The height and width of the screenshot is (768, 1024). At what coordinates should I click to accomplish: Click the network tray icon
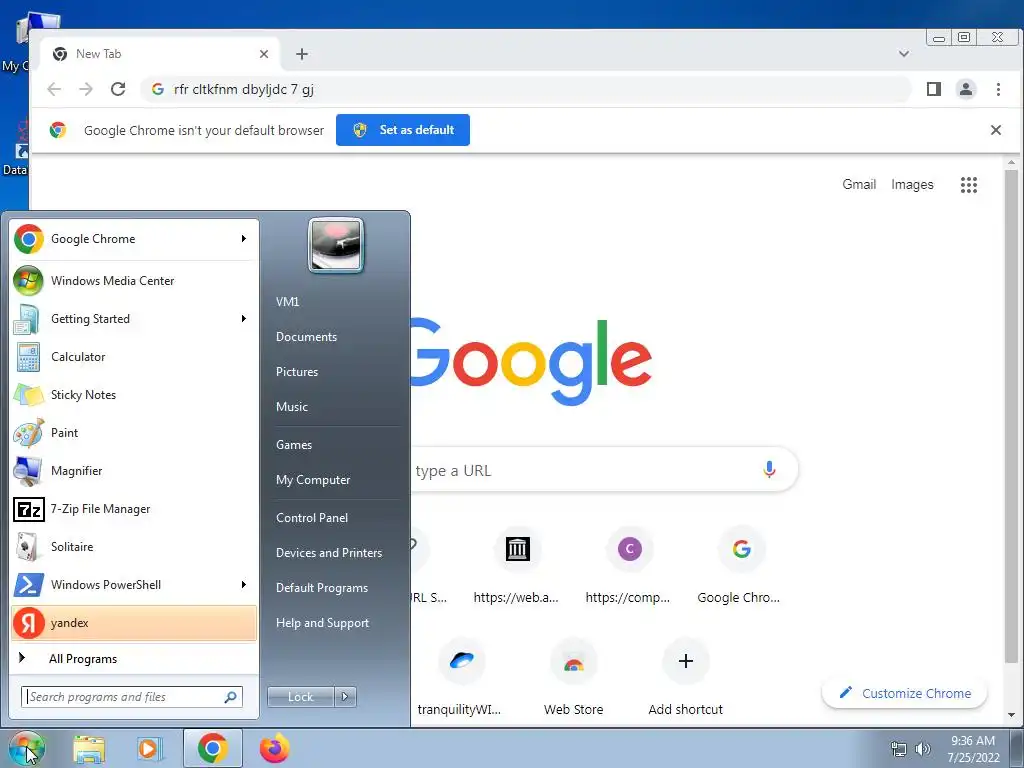pos(899,748)
